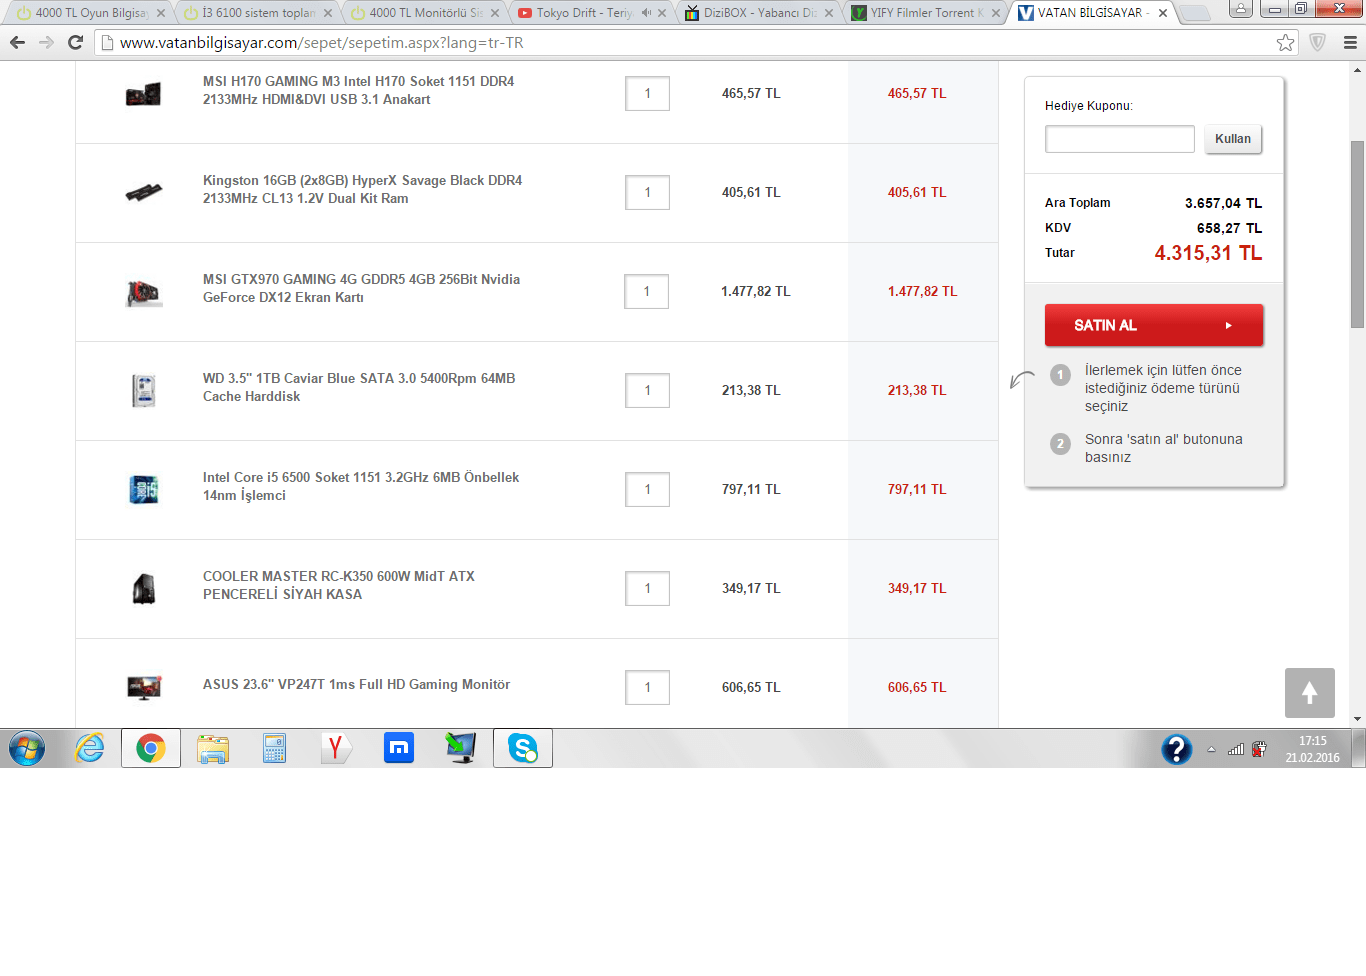The width and height of the screenshot is (1366, 976).
Task: Switch to the 4000 TL Oyun Bilgisayarı tab
Action: 90,13
